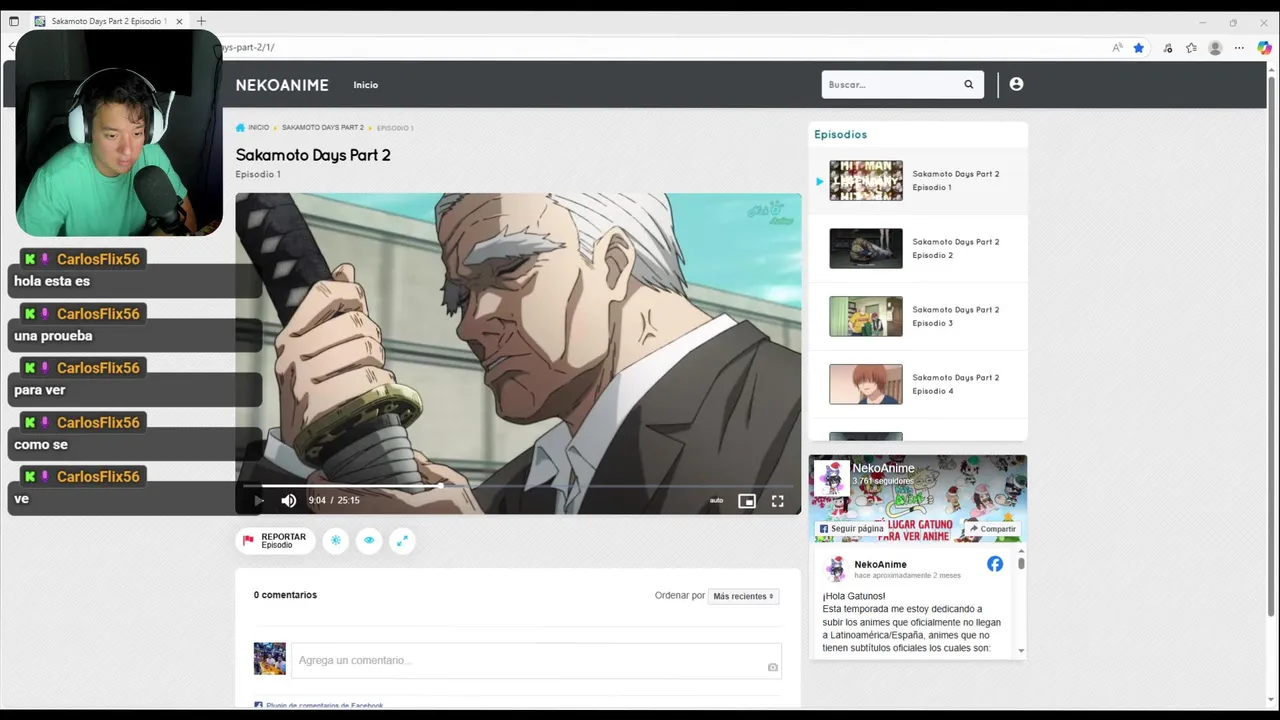Screen dimensions: 1280x720
Task: Click the Episodio 3 thumbnail image
Action: coord(866,316)
